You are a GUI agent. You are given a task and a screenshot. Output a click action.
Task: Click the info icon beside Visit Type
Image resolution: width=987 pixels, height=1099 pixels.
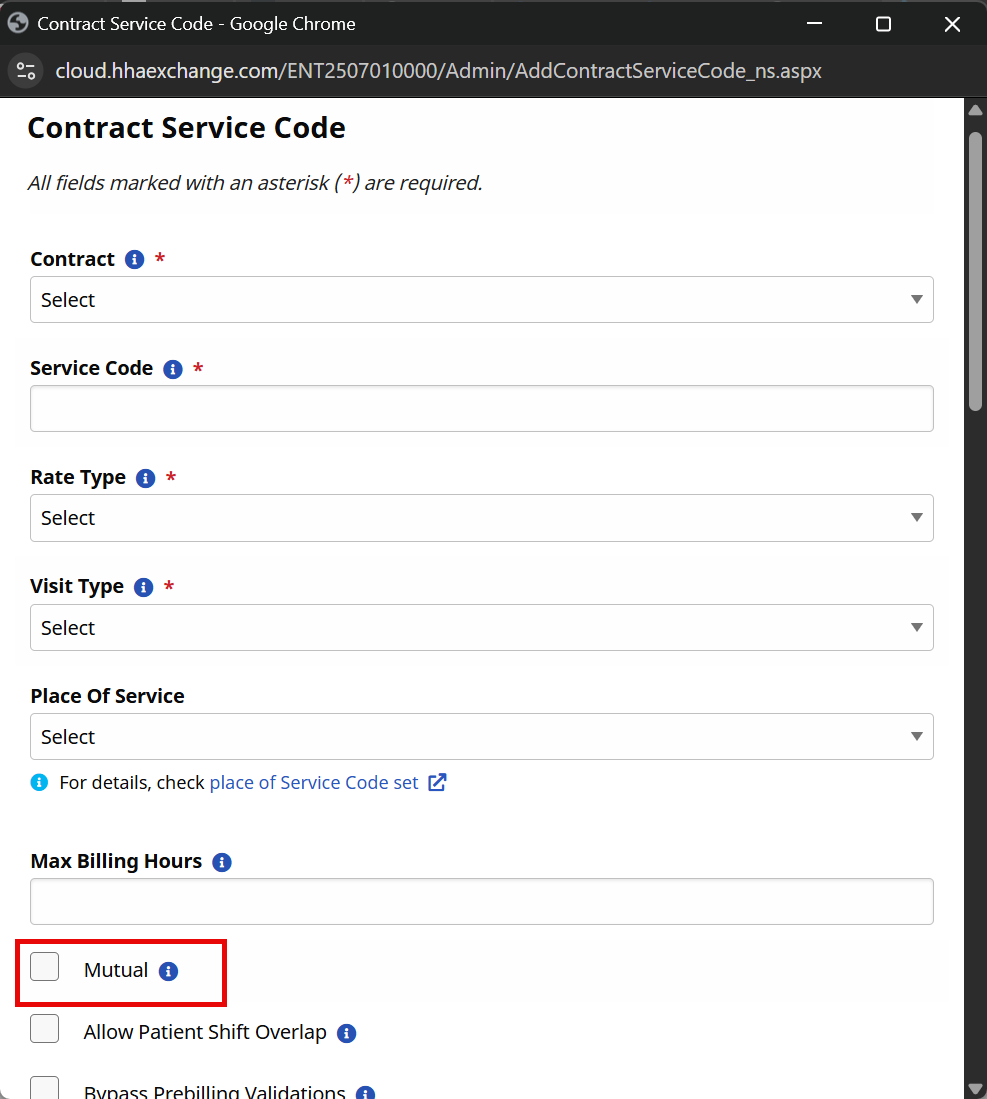[144, 587]
